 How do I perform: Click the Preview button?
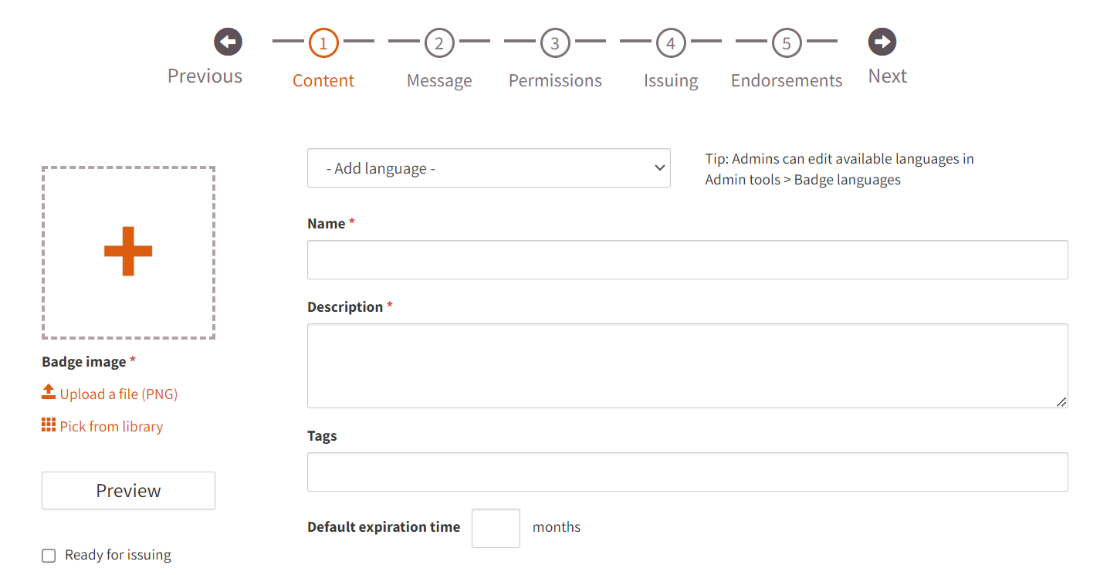[128, 491]
